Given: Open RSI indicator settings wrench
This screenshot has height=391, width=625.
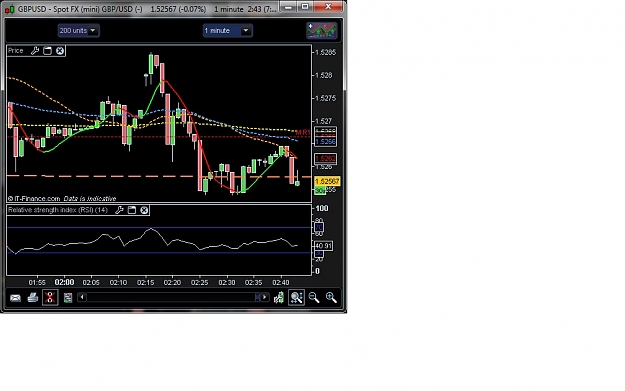Looking at the screenshot, I should [x=119, y=210].
